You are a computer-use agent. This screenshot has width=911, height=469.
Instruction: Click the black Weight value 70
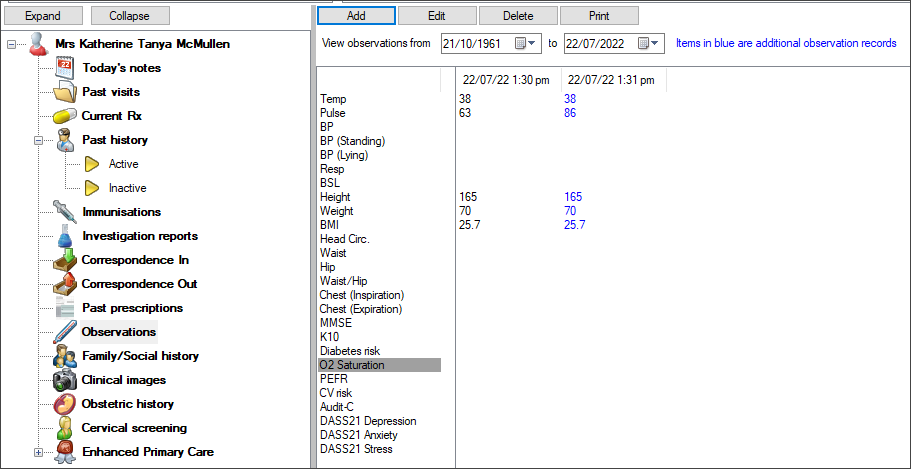pos(465,211)
